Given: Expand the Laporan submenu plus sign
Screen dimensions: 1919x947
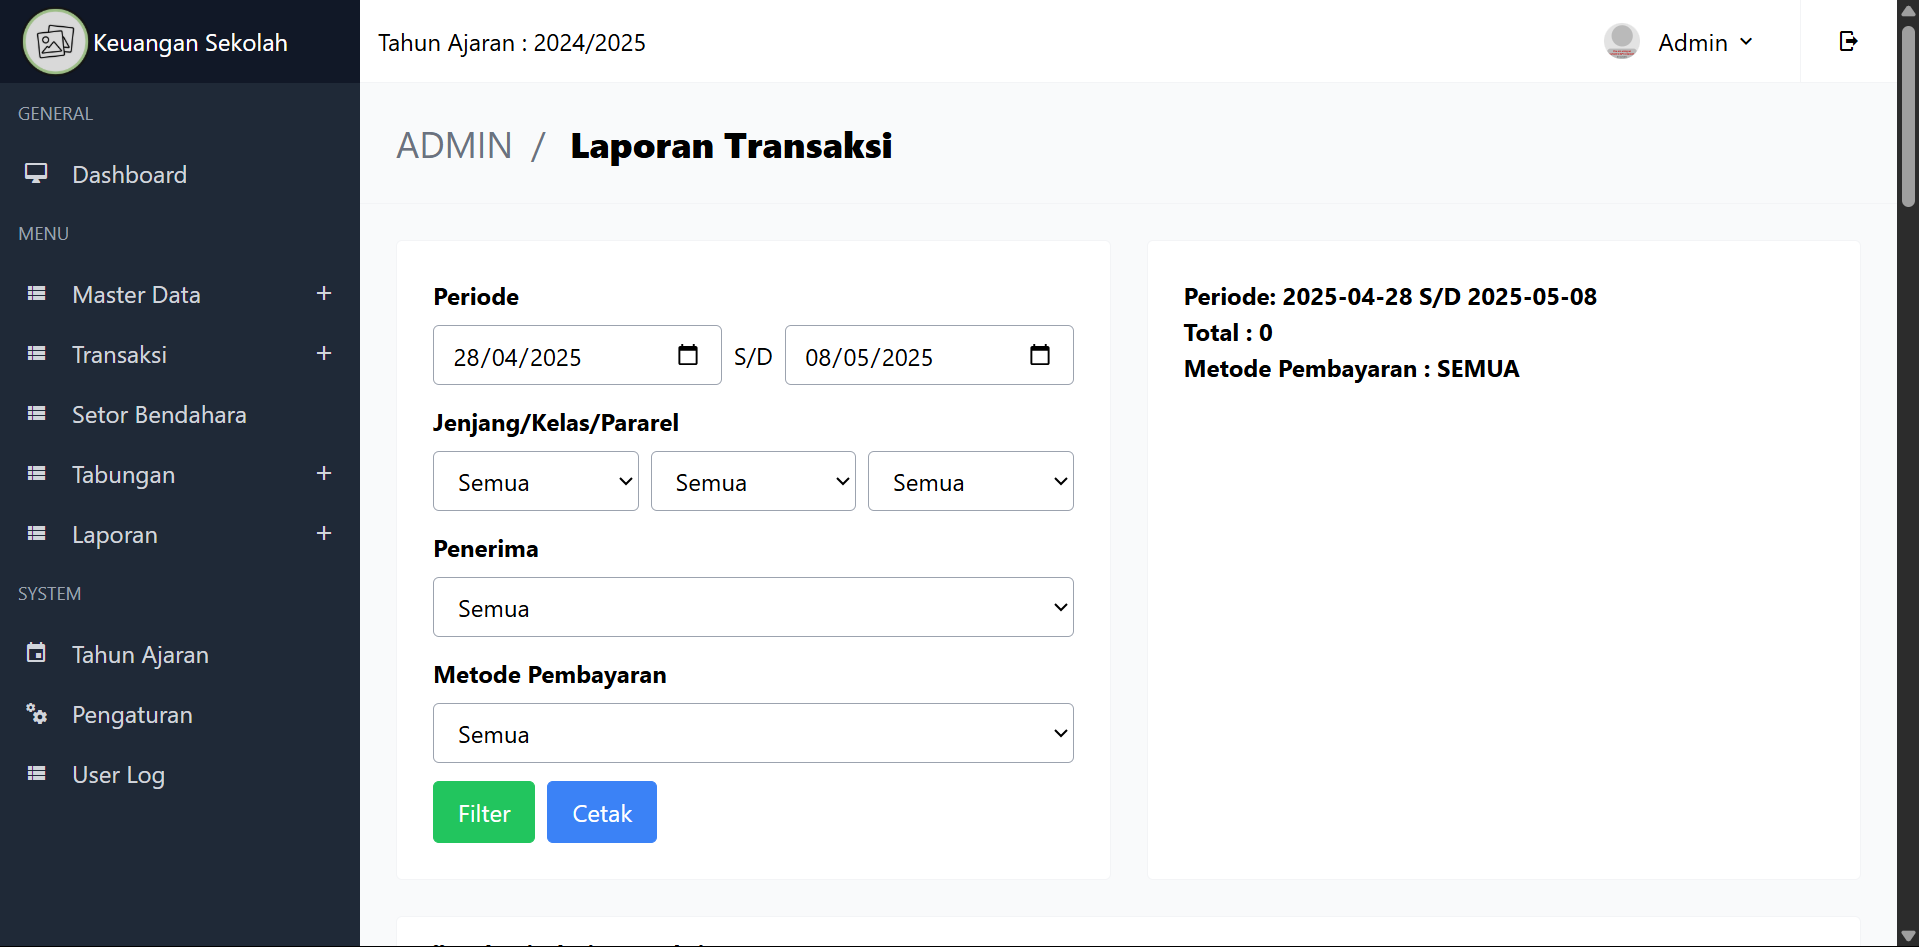Looking at the screenshot, I should 324,534.
